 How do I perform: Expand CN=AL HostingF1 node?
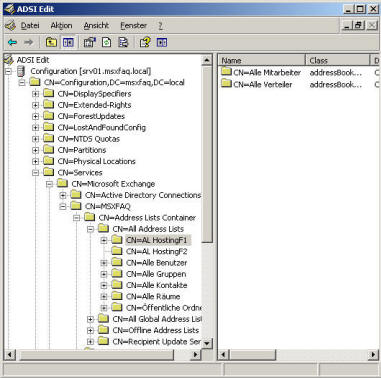click(x=104, y=240)
